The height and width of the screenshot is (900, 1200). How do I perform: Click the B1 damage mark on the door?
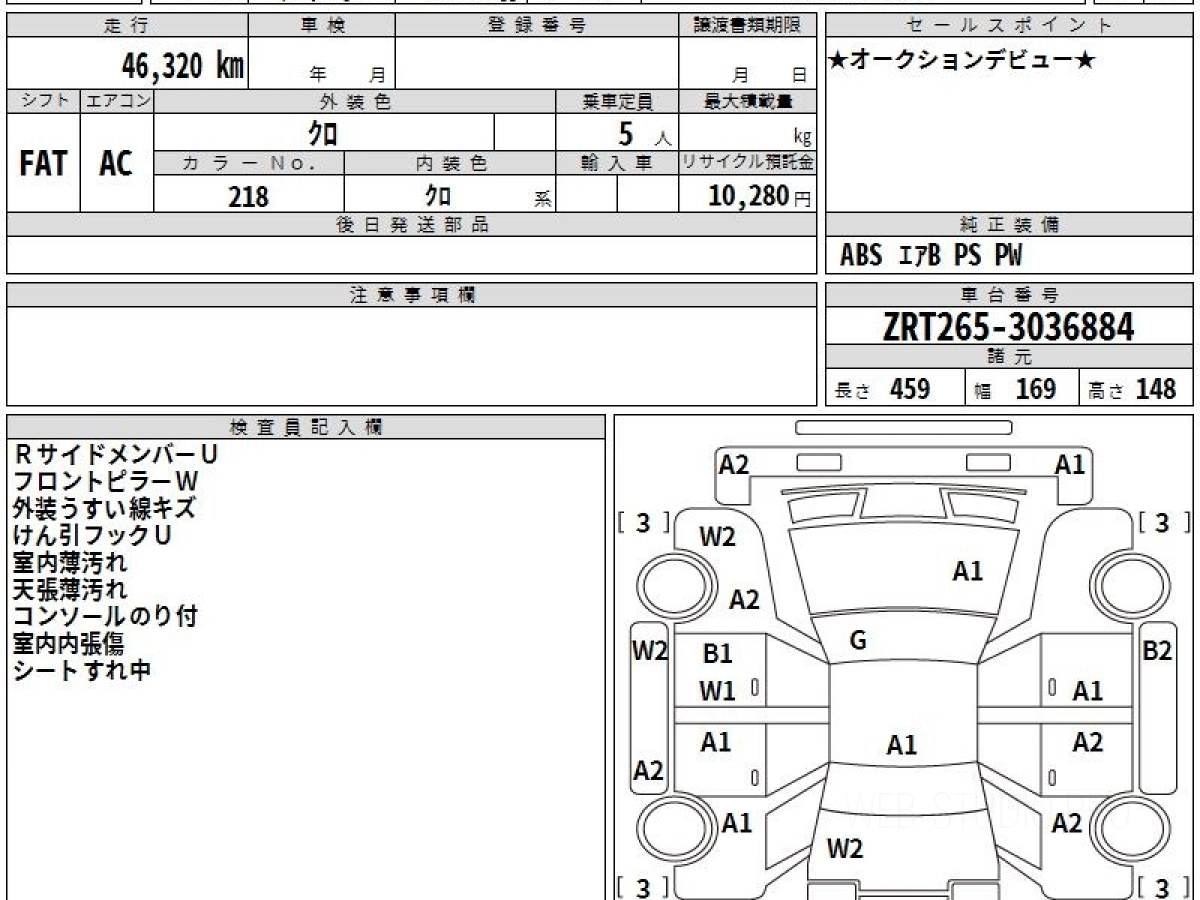pyautogui.click(x=717, y=654)
